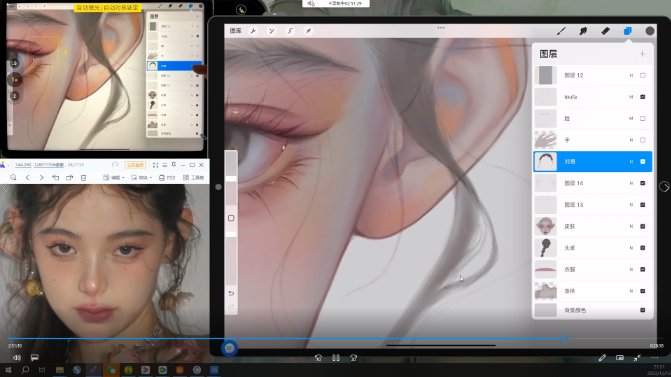671x377 pixels.
Task: Hide the toufa layer
Action: coord(643,97)
